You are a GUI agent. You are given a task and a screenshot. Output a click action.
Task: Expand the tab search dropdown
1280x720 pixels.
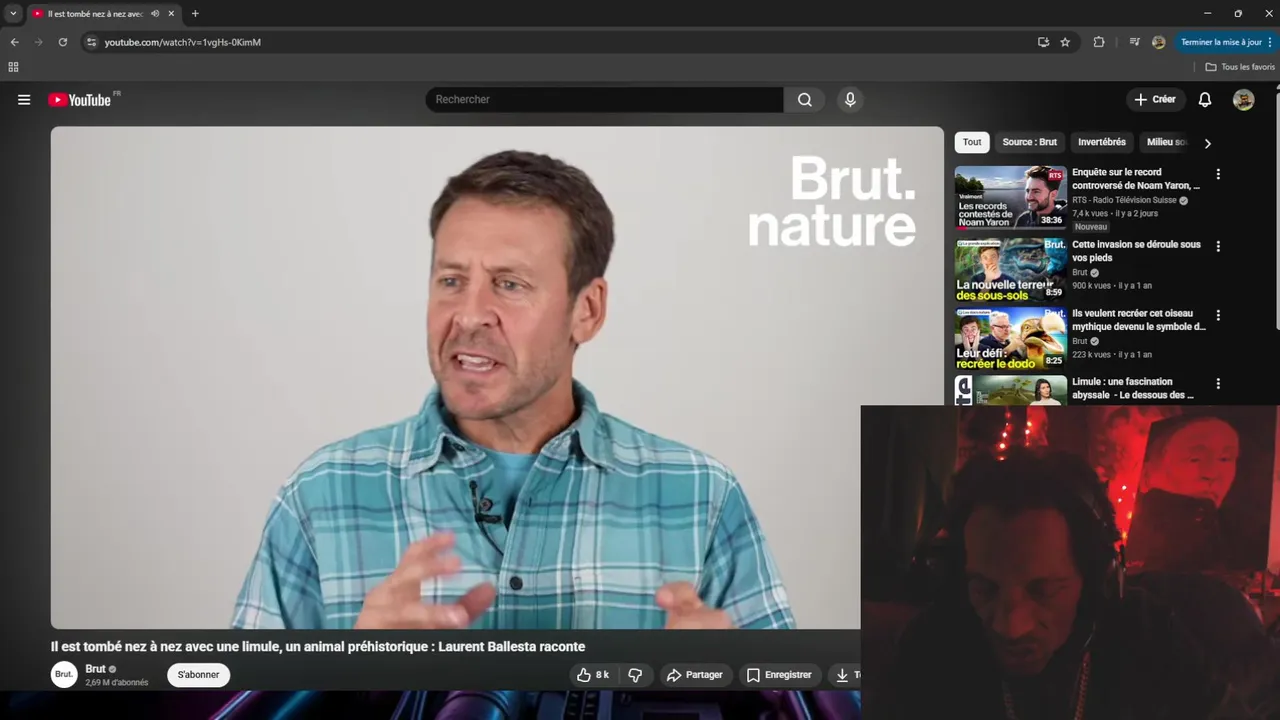point(13,14)
